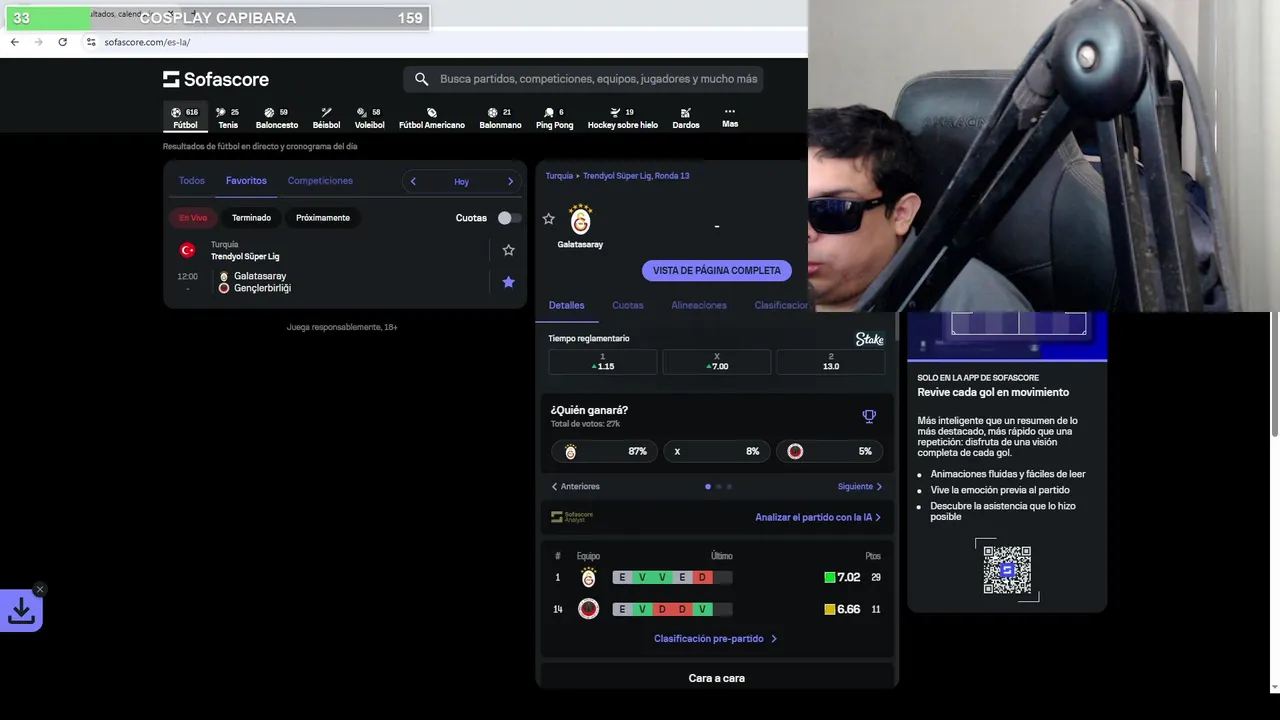Viewport: 1280px width, 720px height.
Task: Open Turquía breadcrumb link
Action: [x=559, y=176]
